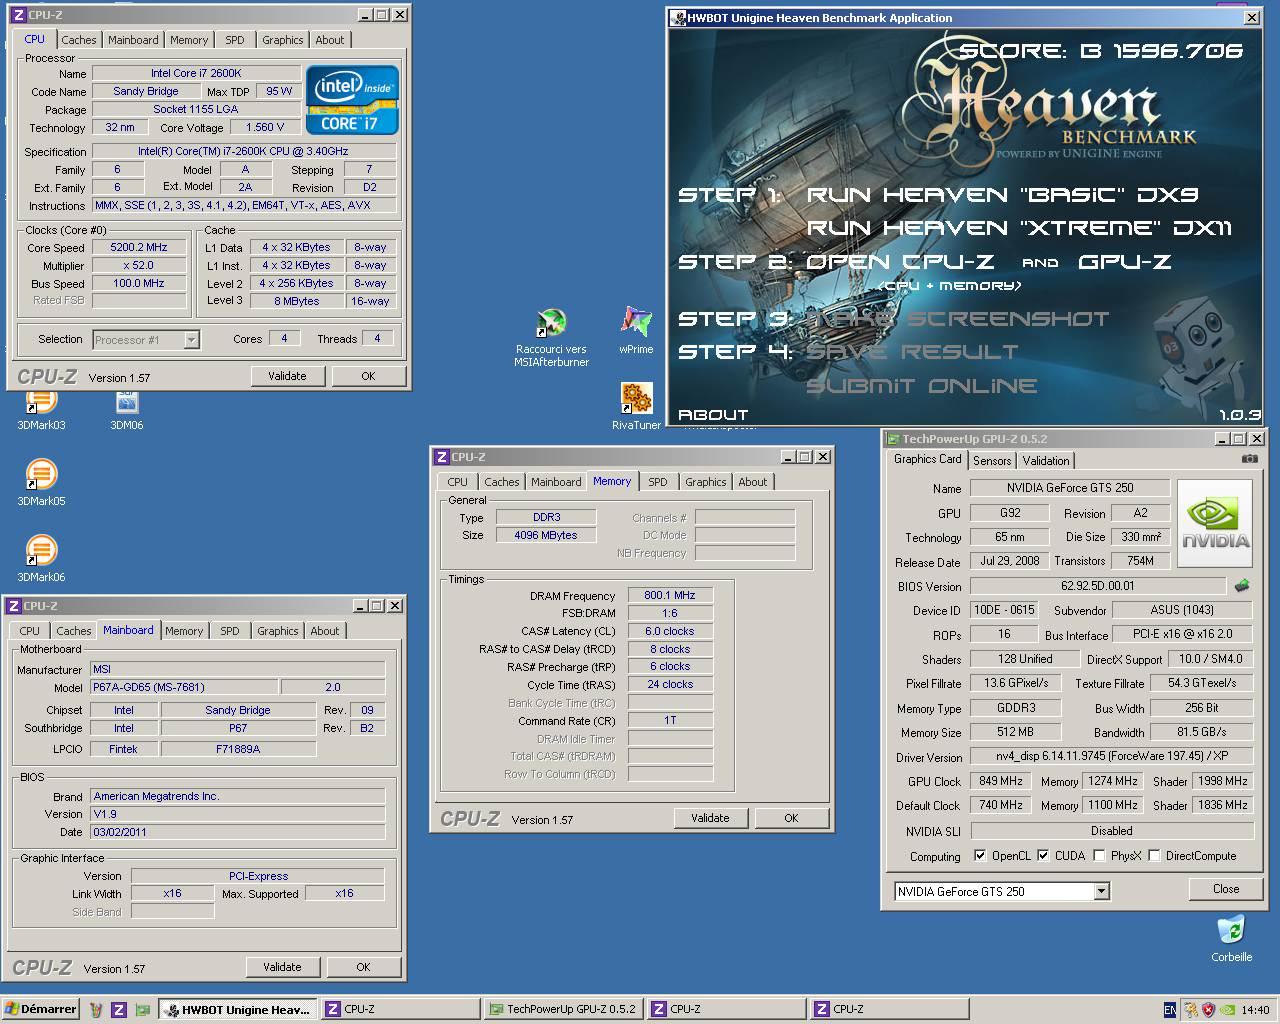Image resolution: width=1280 pixels, height=1024 pixels.
Task: Click the Core Speed value 5200.2 MHz
Action: point(139,248)
